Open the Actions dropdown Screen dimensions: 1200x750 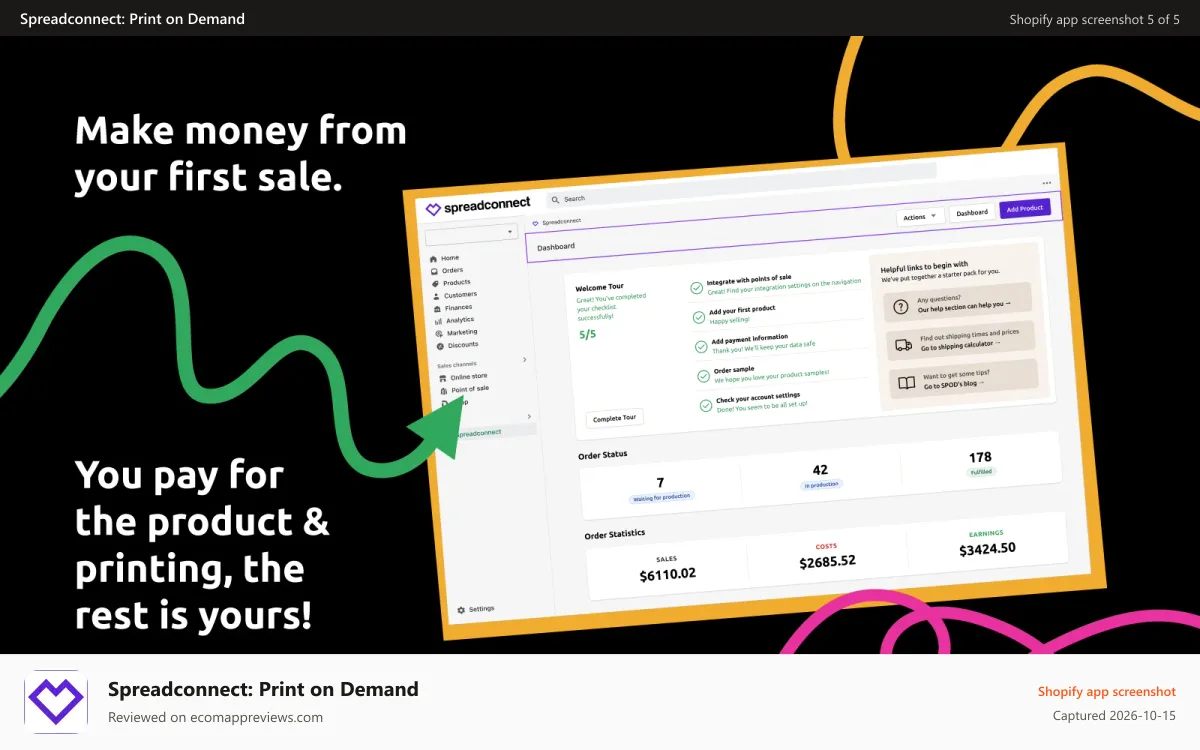[920, 216]
